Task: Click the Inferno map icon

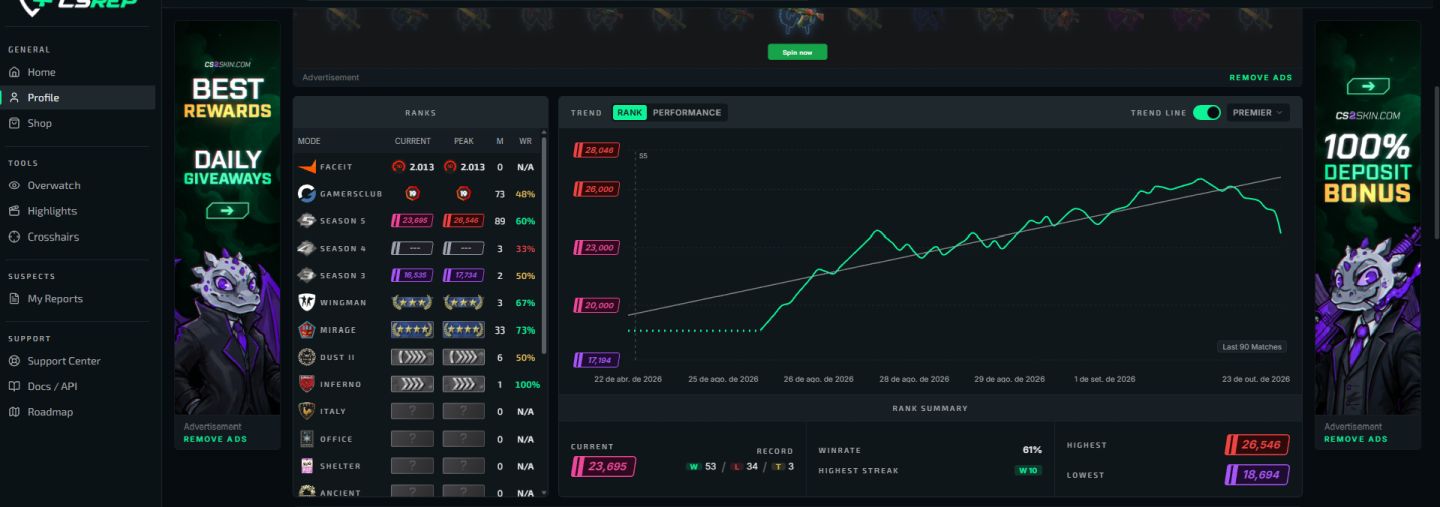Action: [307, 384]
